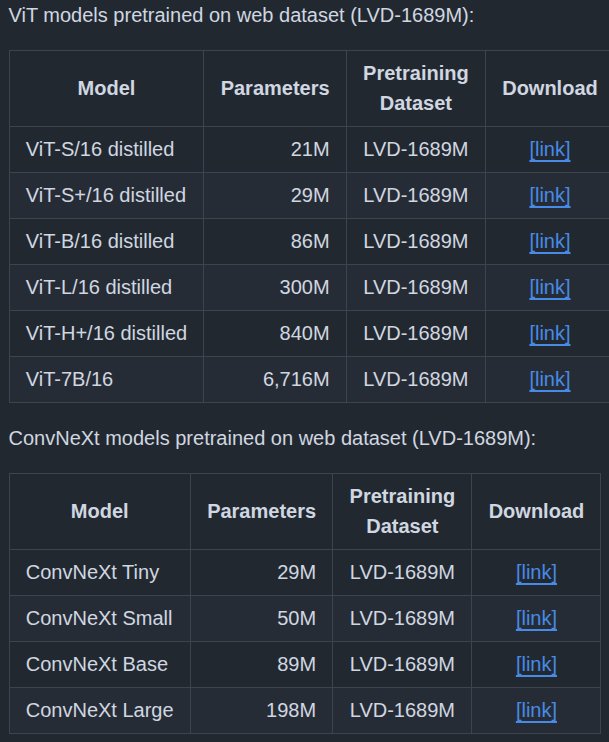The height and width of the screenshot is (742, 609).
Task: Click the ConvNeXt Tiny model name cell
Action: [92, 573]
